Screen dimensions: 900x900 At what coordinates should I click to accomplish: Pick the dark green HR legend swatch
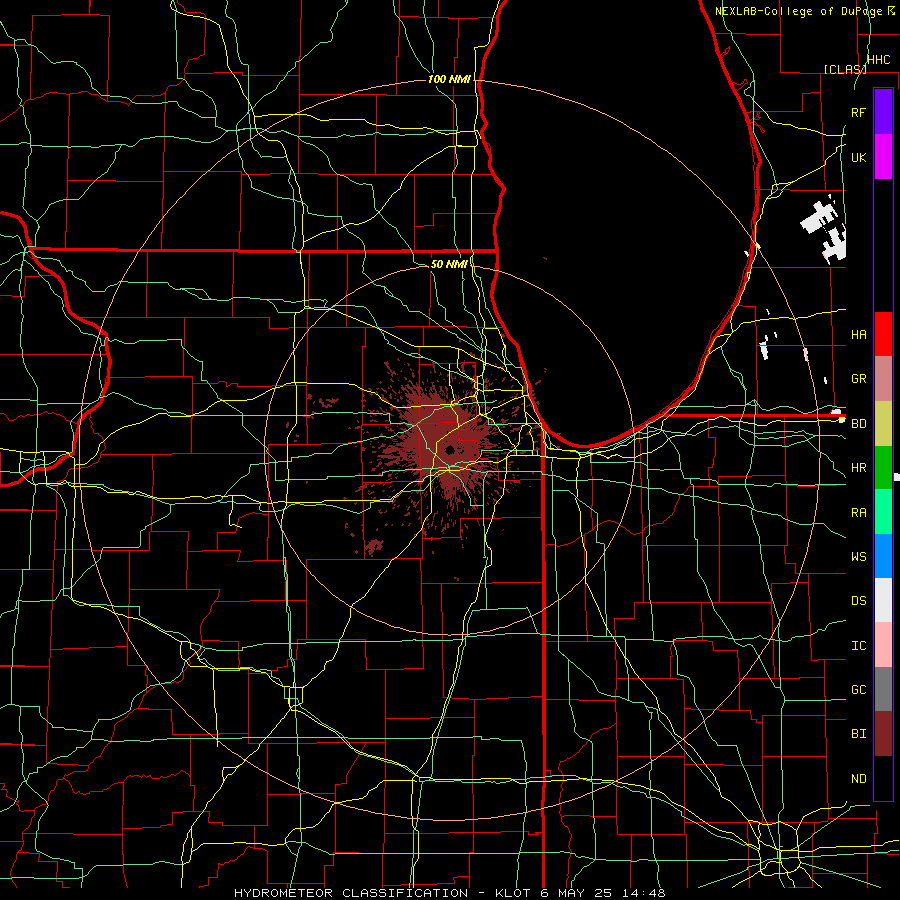point(883,468)
